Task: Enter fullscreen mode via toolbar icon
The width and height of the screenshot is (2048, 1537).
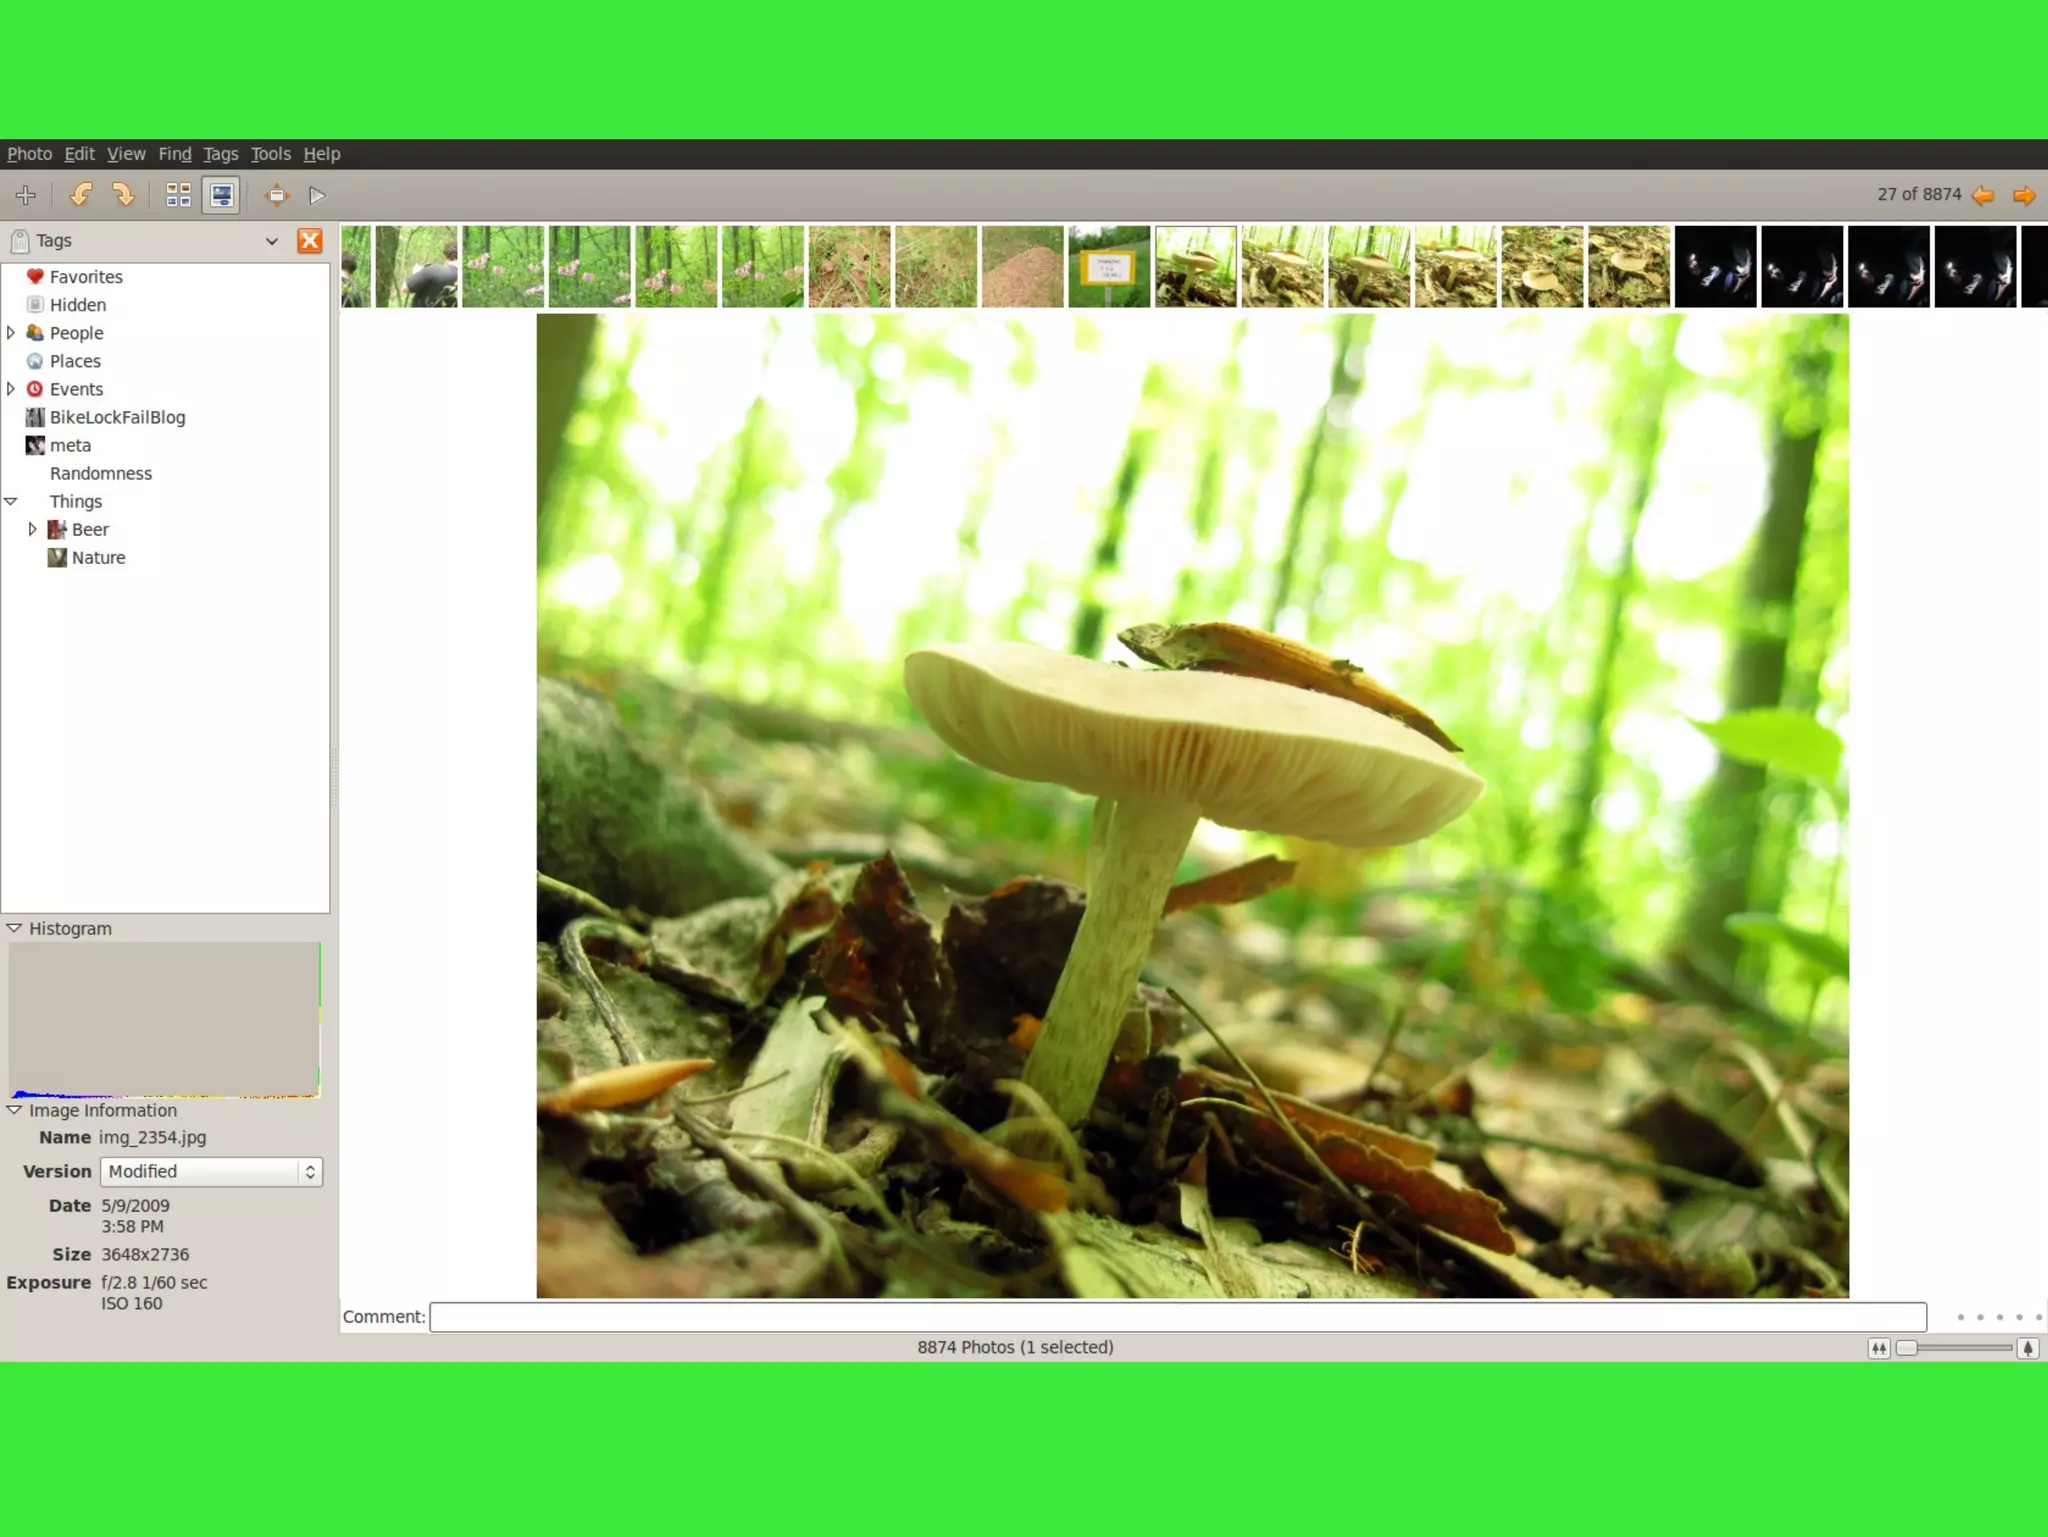Action: [x=276, y=195]
